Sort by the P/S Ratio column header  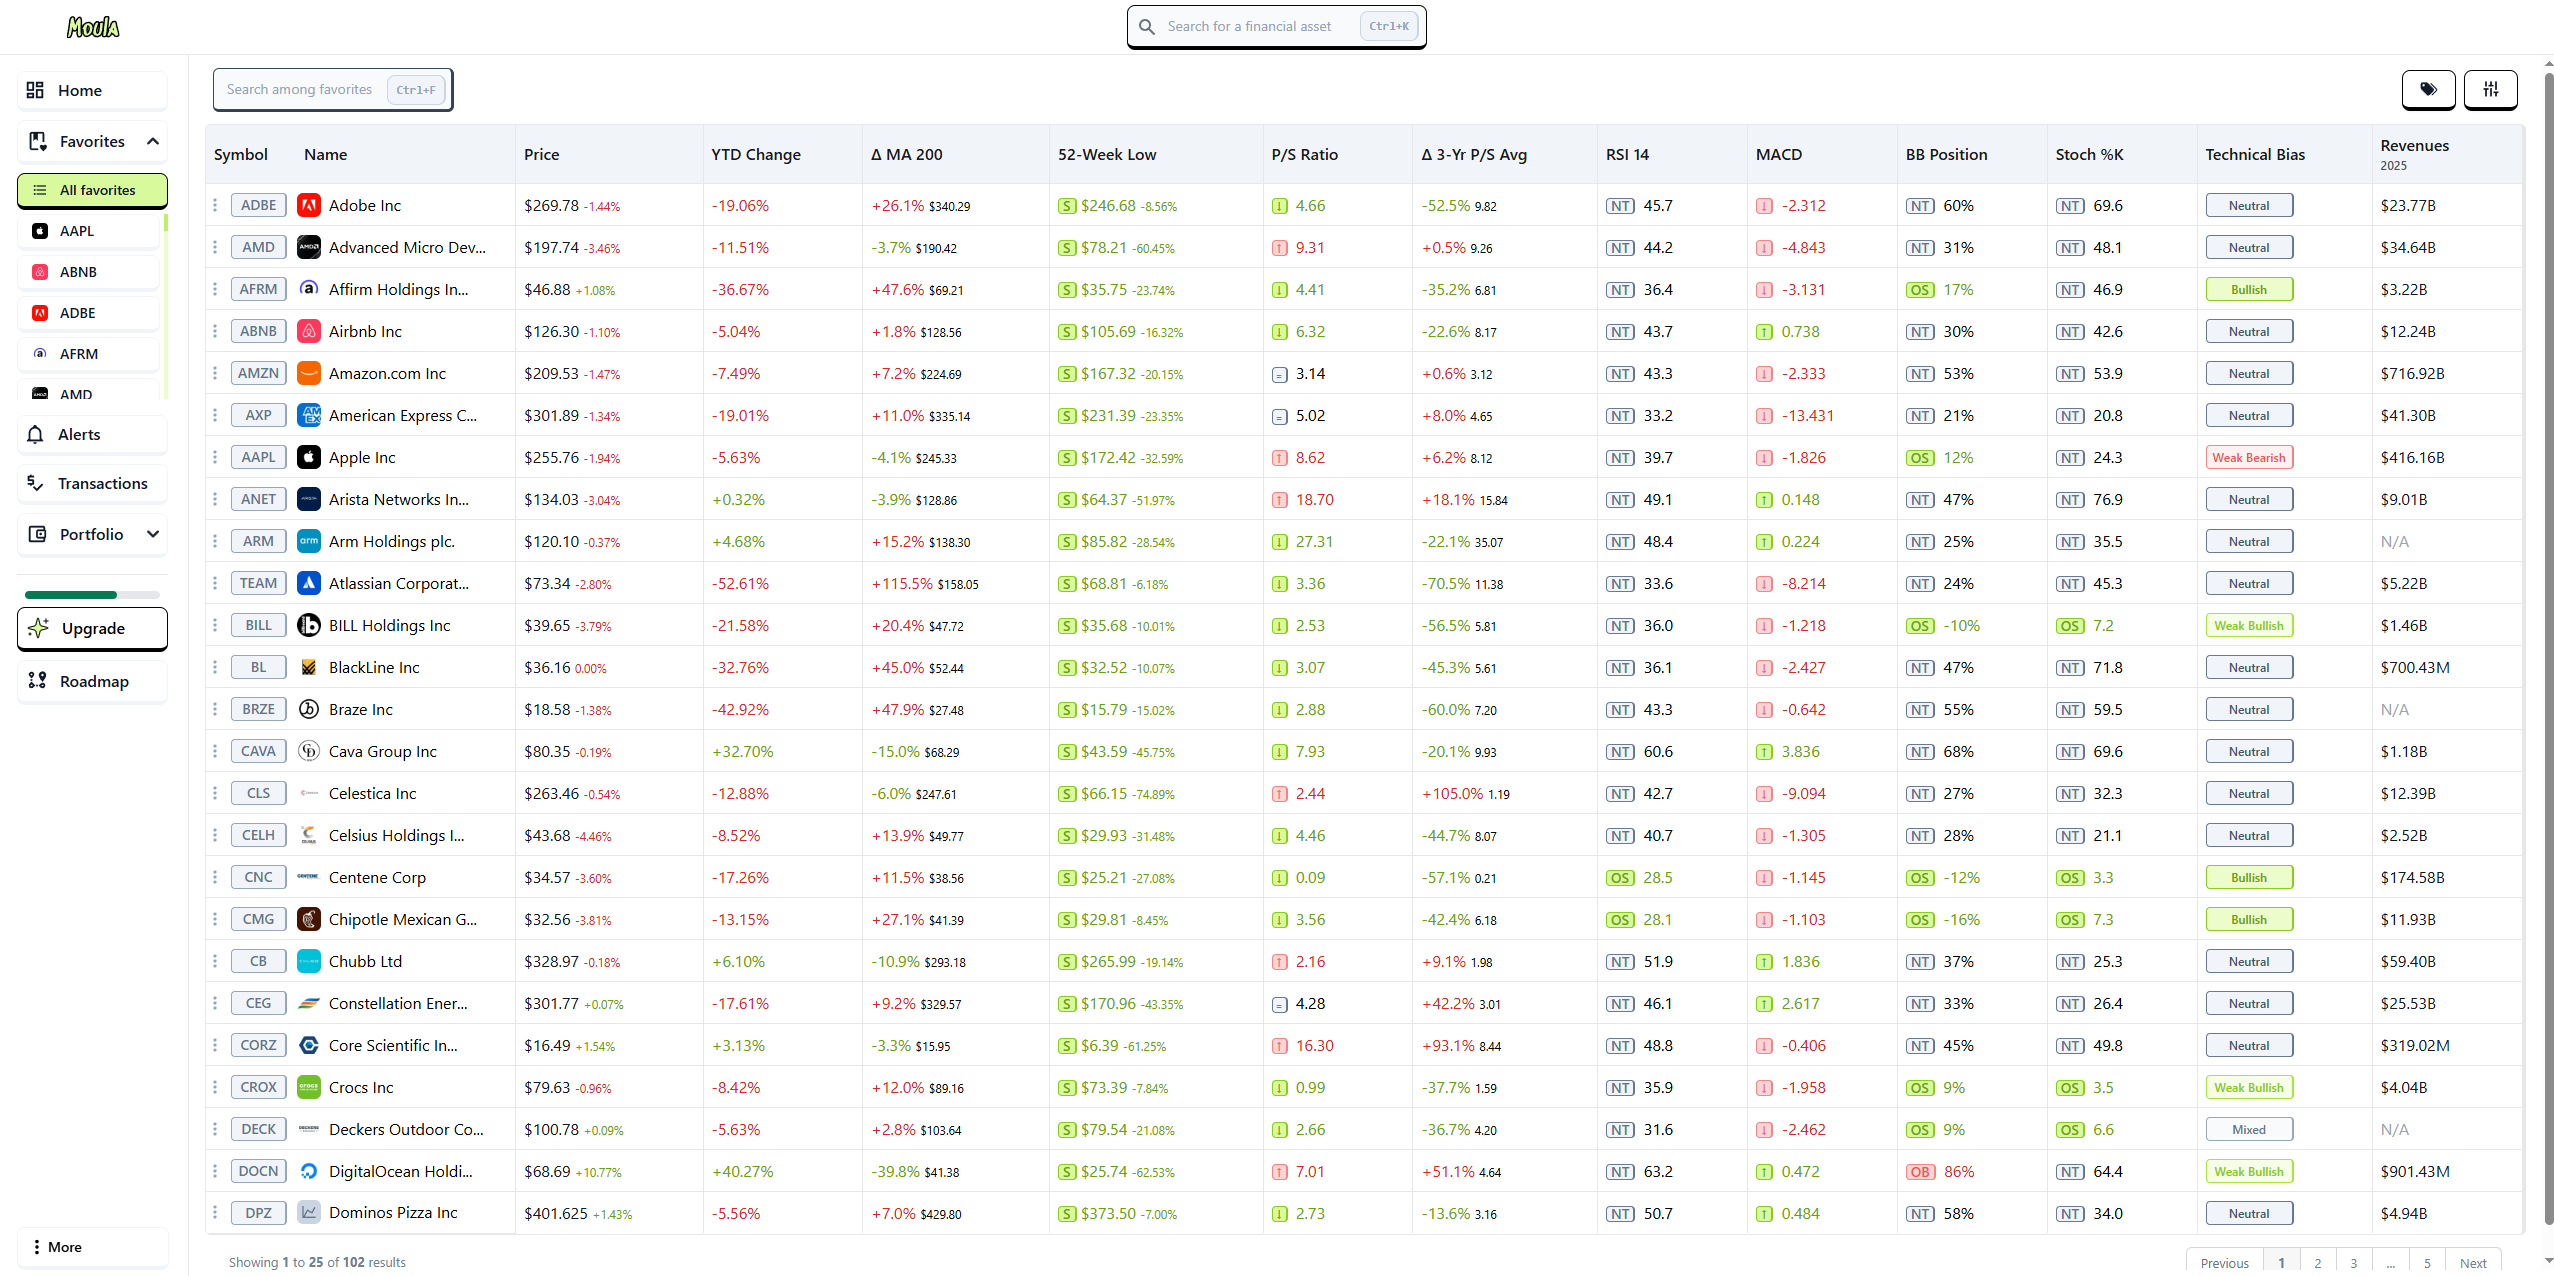tap(1304, 154)
